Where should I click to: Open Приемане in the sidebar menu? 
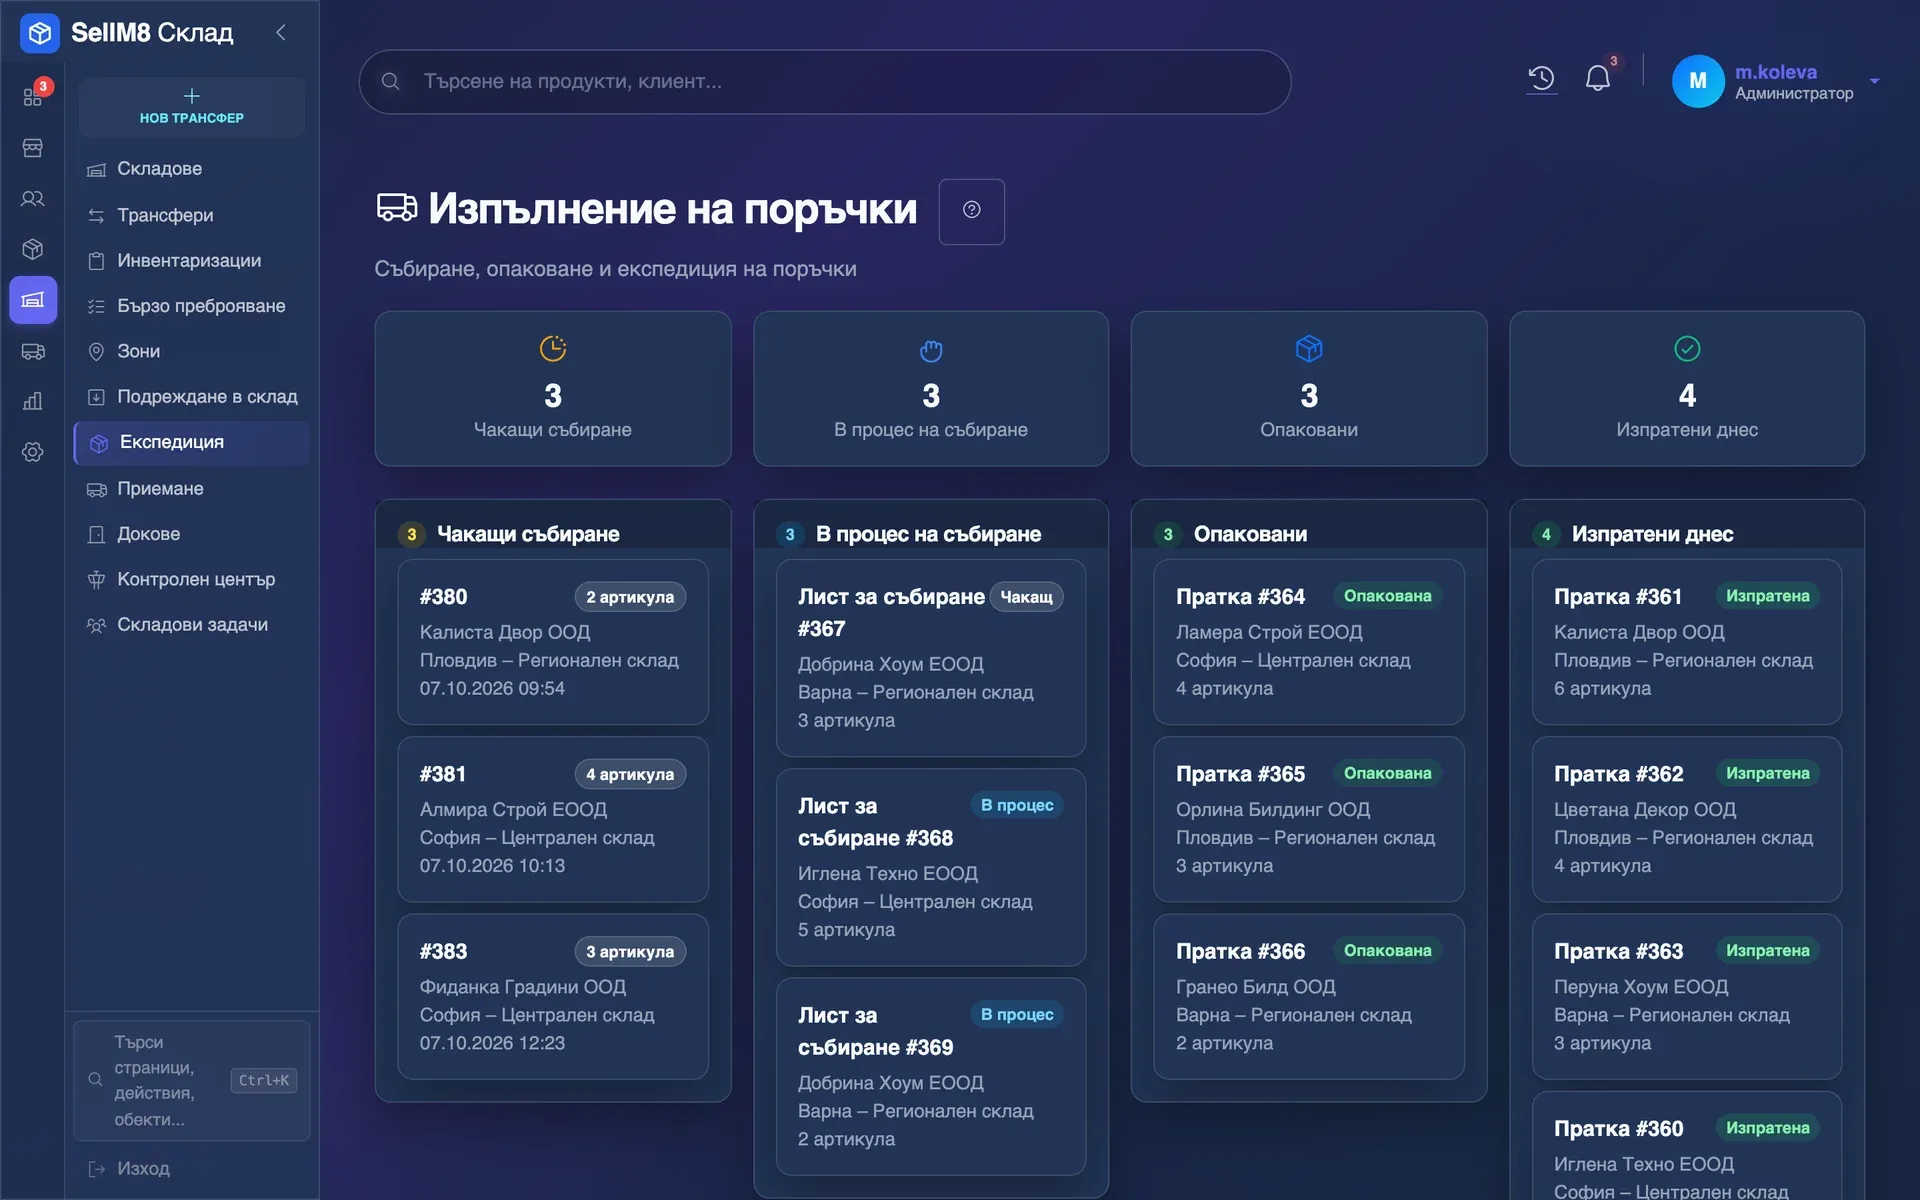pyautogui.click(x=192, y=489)
